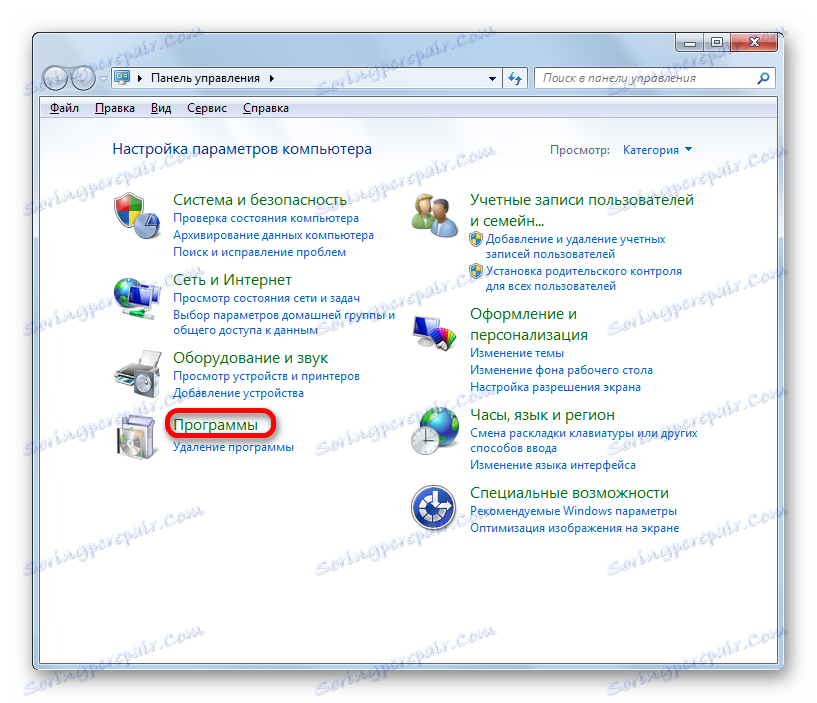The width and height of the screenshot is (817, 703).
Task: Open the Справка menu
Action: point(266,108)
